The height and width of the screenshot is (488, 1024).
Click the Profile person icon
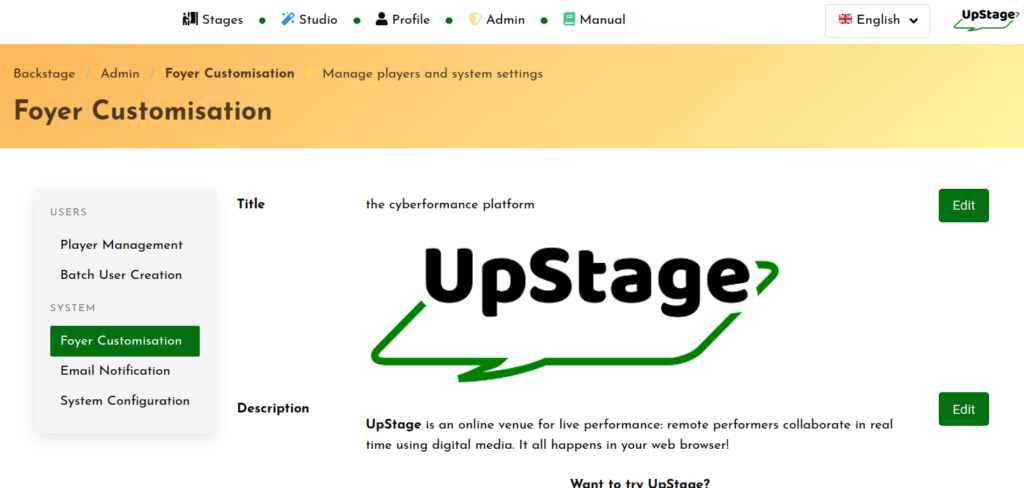[x=381, y=20]
